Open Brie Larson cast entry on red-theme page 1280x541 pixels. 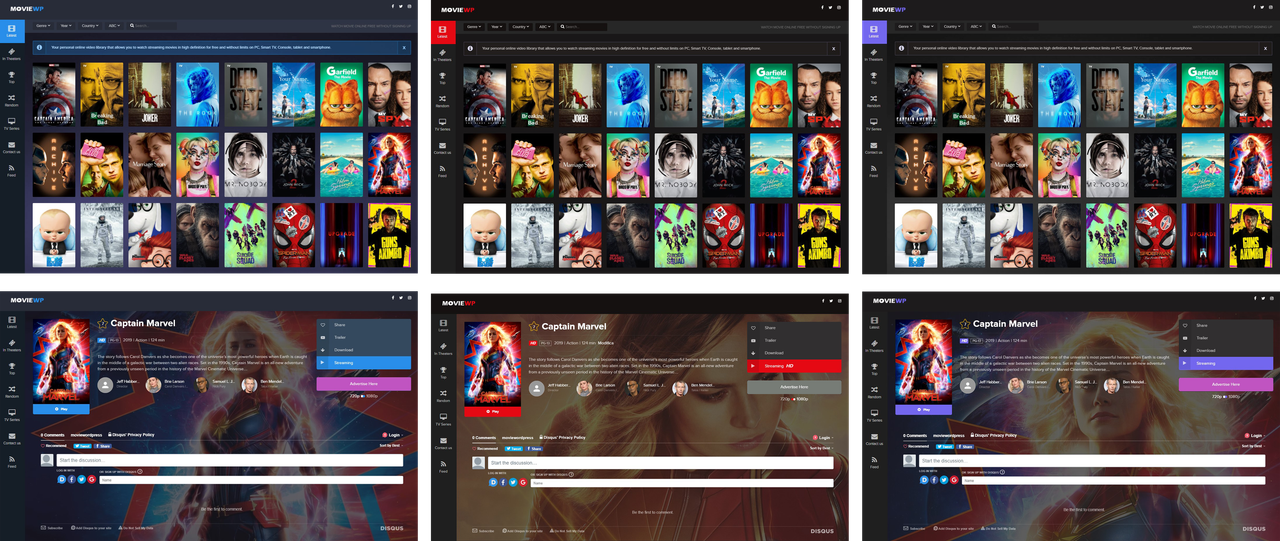coord(596,388)
